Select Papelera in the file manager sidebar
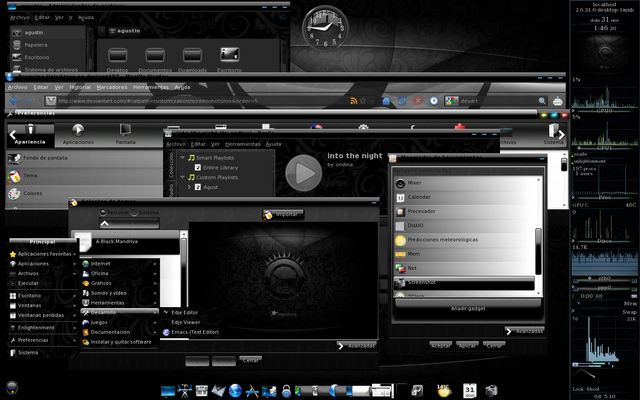The image size is (640, 400). coord(48,45)
